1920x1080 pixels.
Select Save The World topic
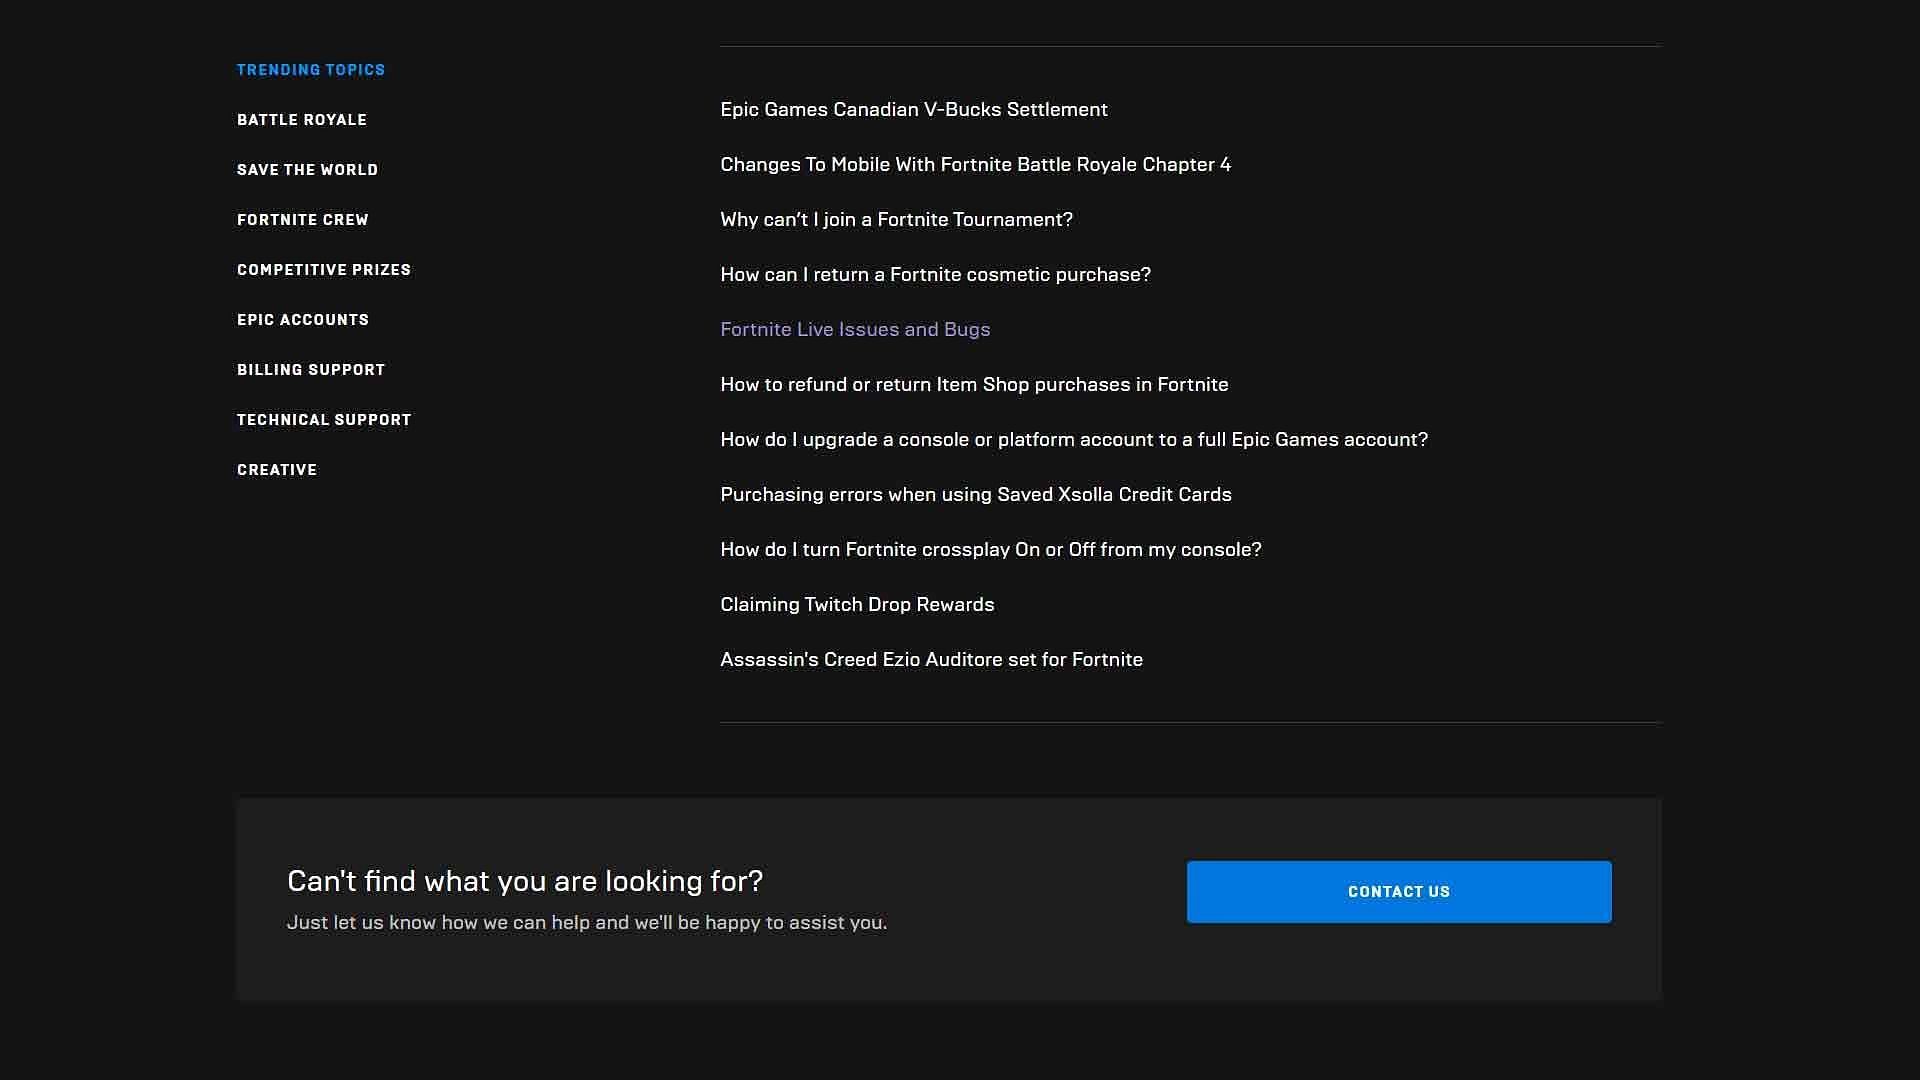point(309,169)
